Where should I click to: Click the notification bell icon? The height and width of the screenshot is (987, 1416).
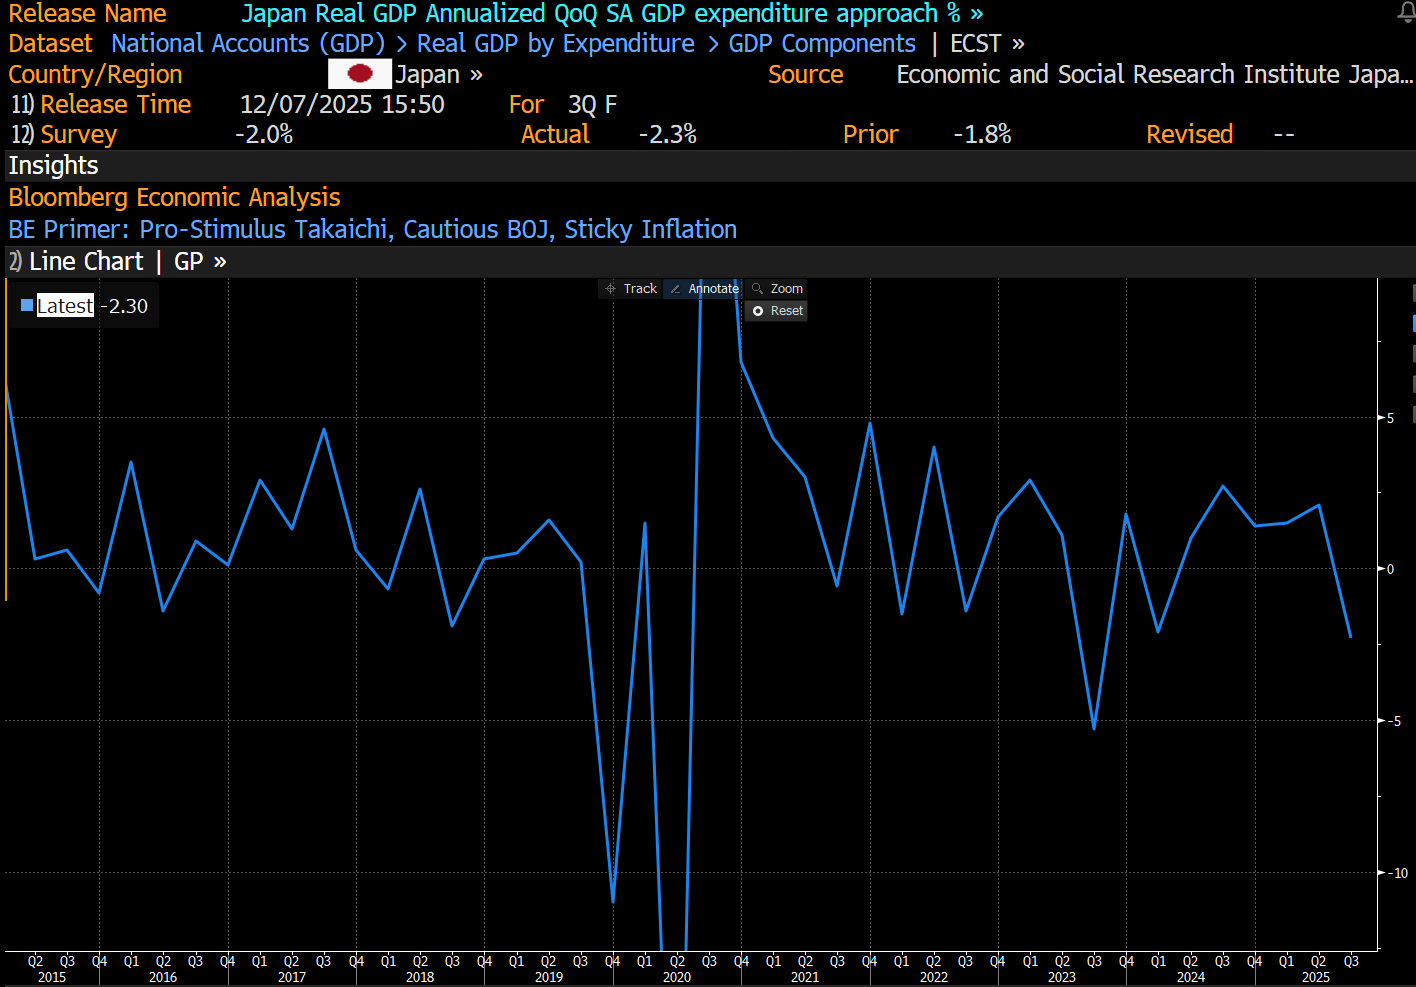pos(1405,12)
